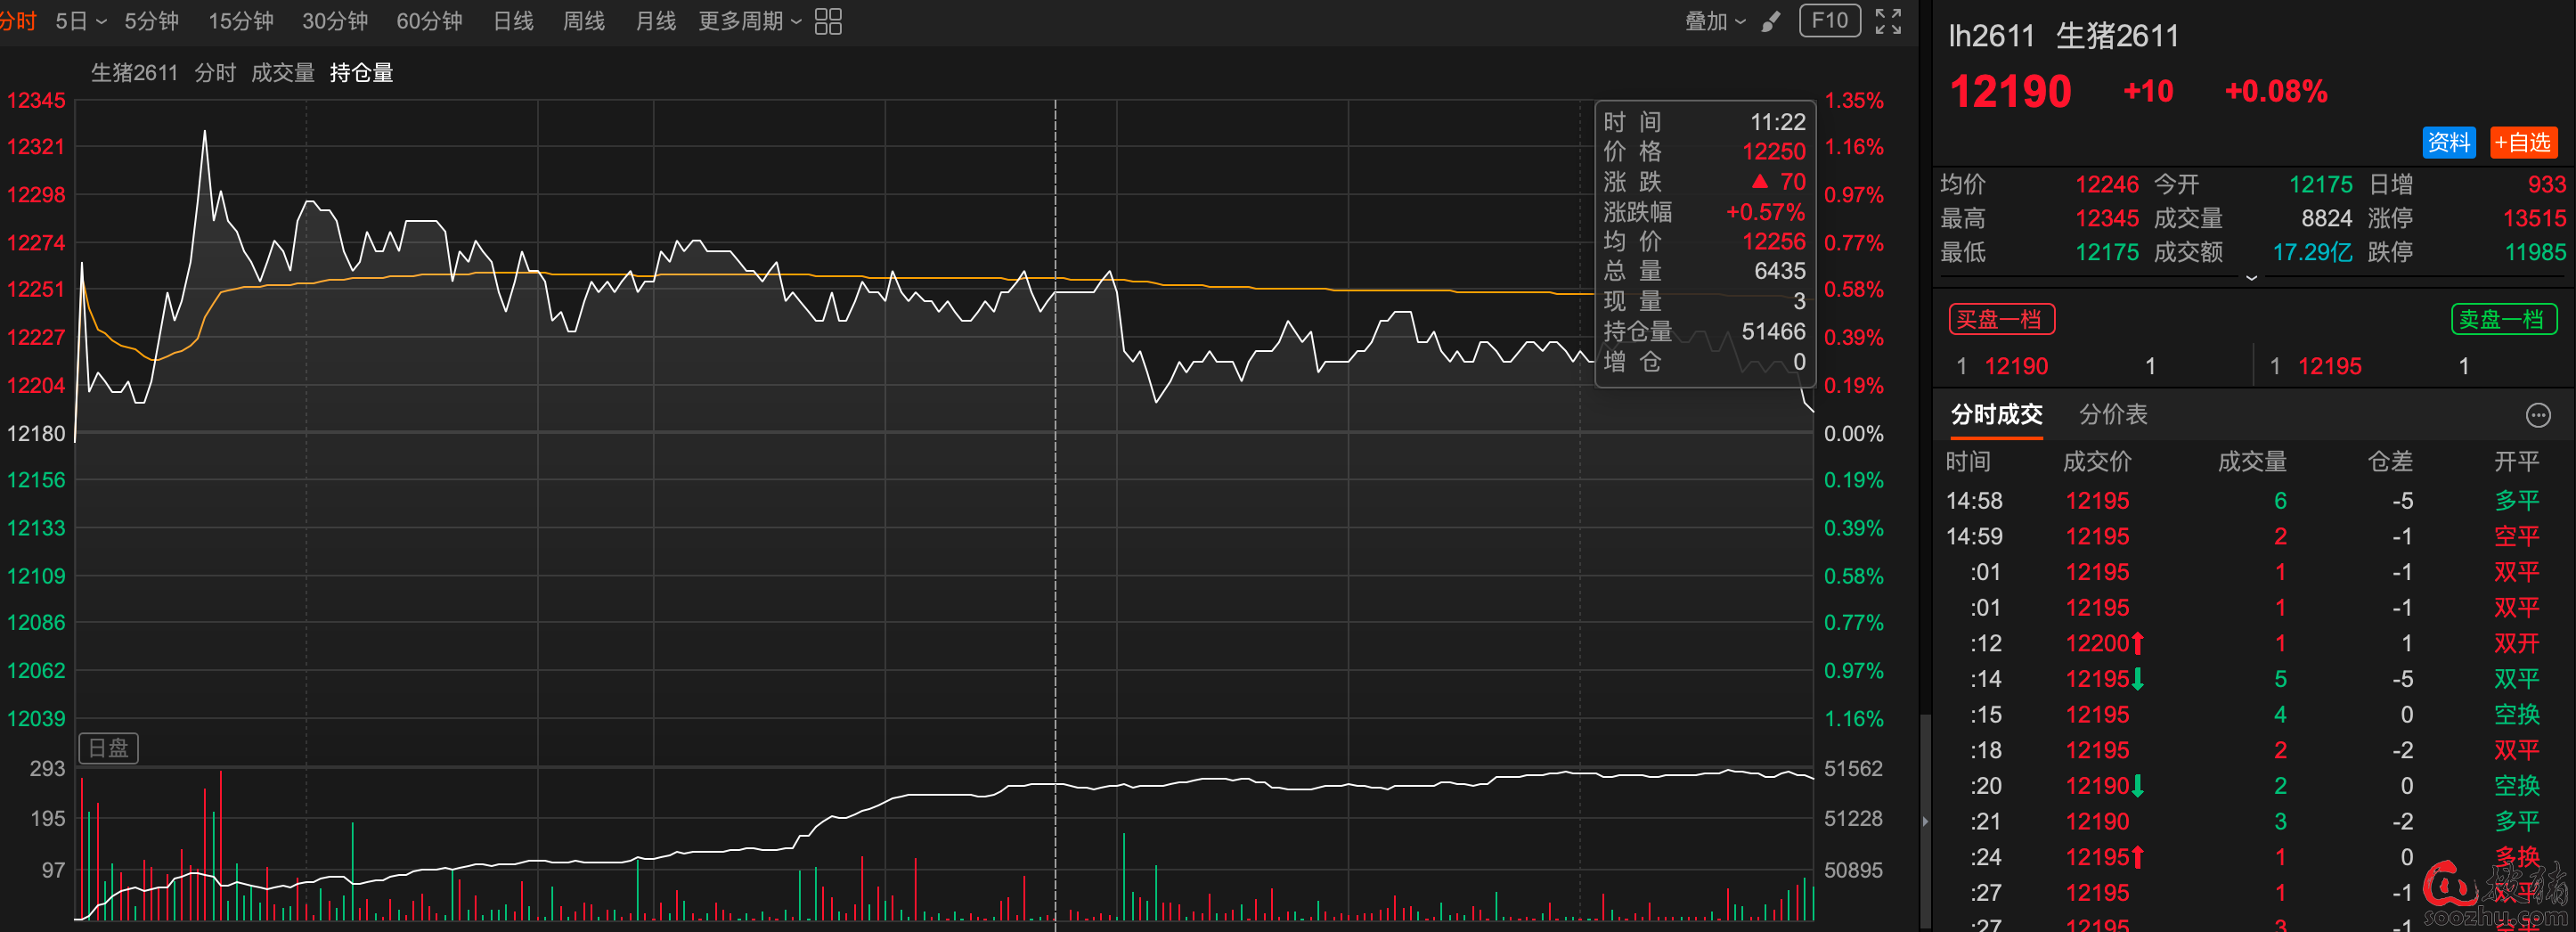
Task: Open the 叠加 overlay dropdown
Action: (x=1714, y=21)
